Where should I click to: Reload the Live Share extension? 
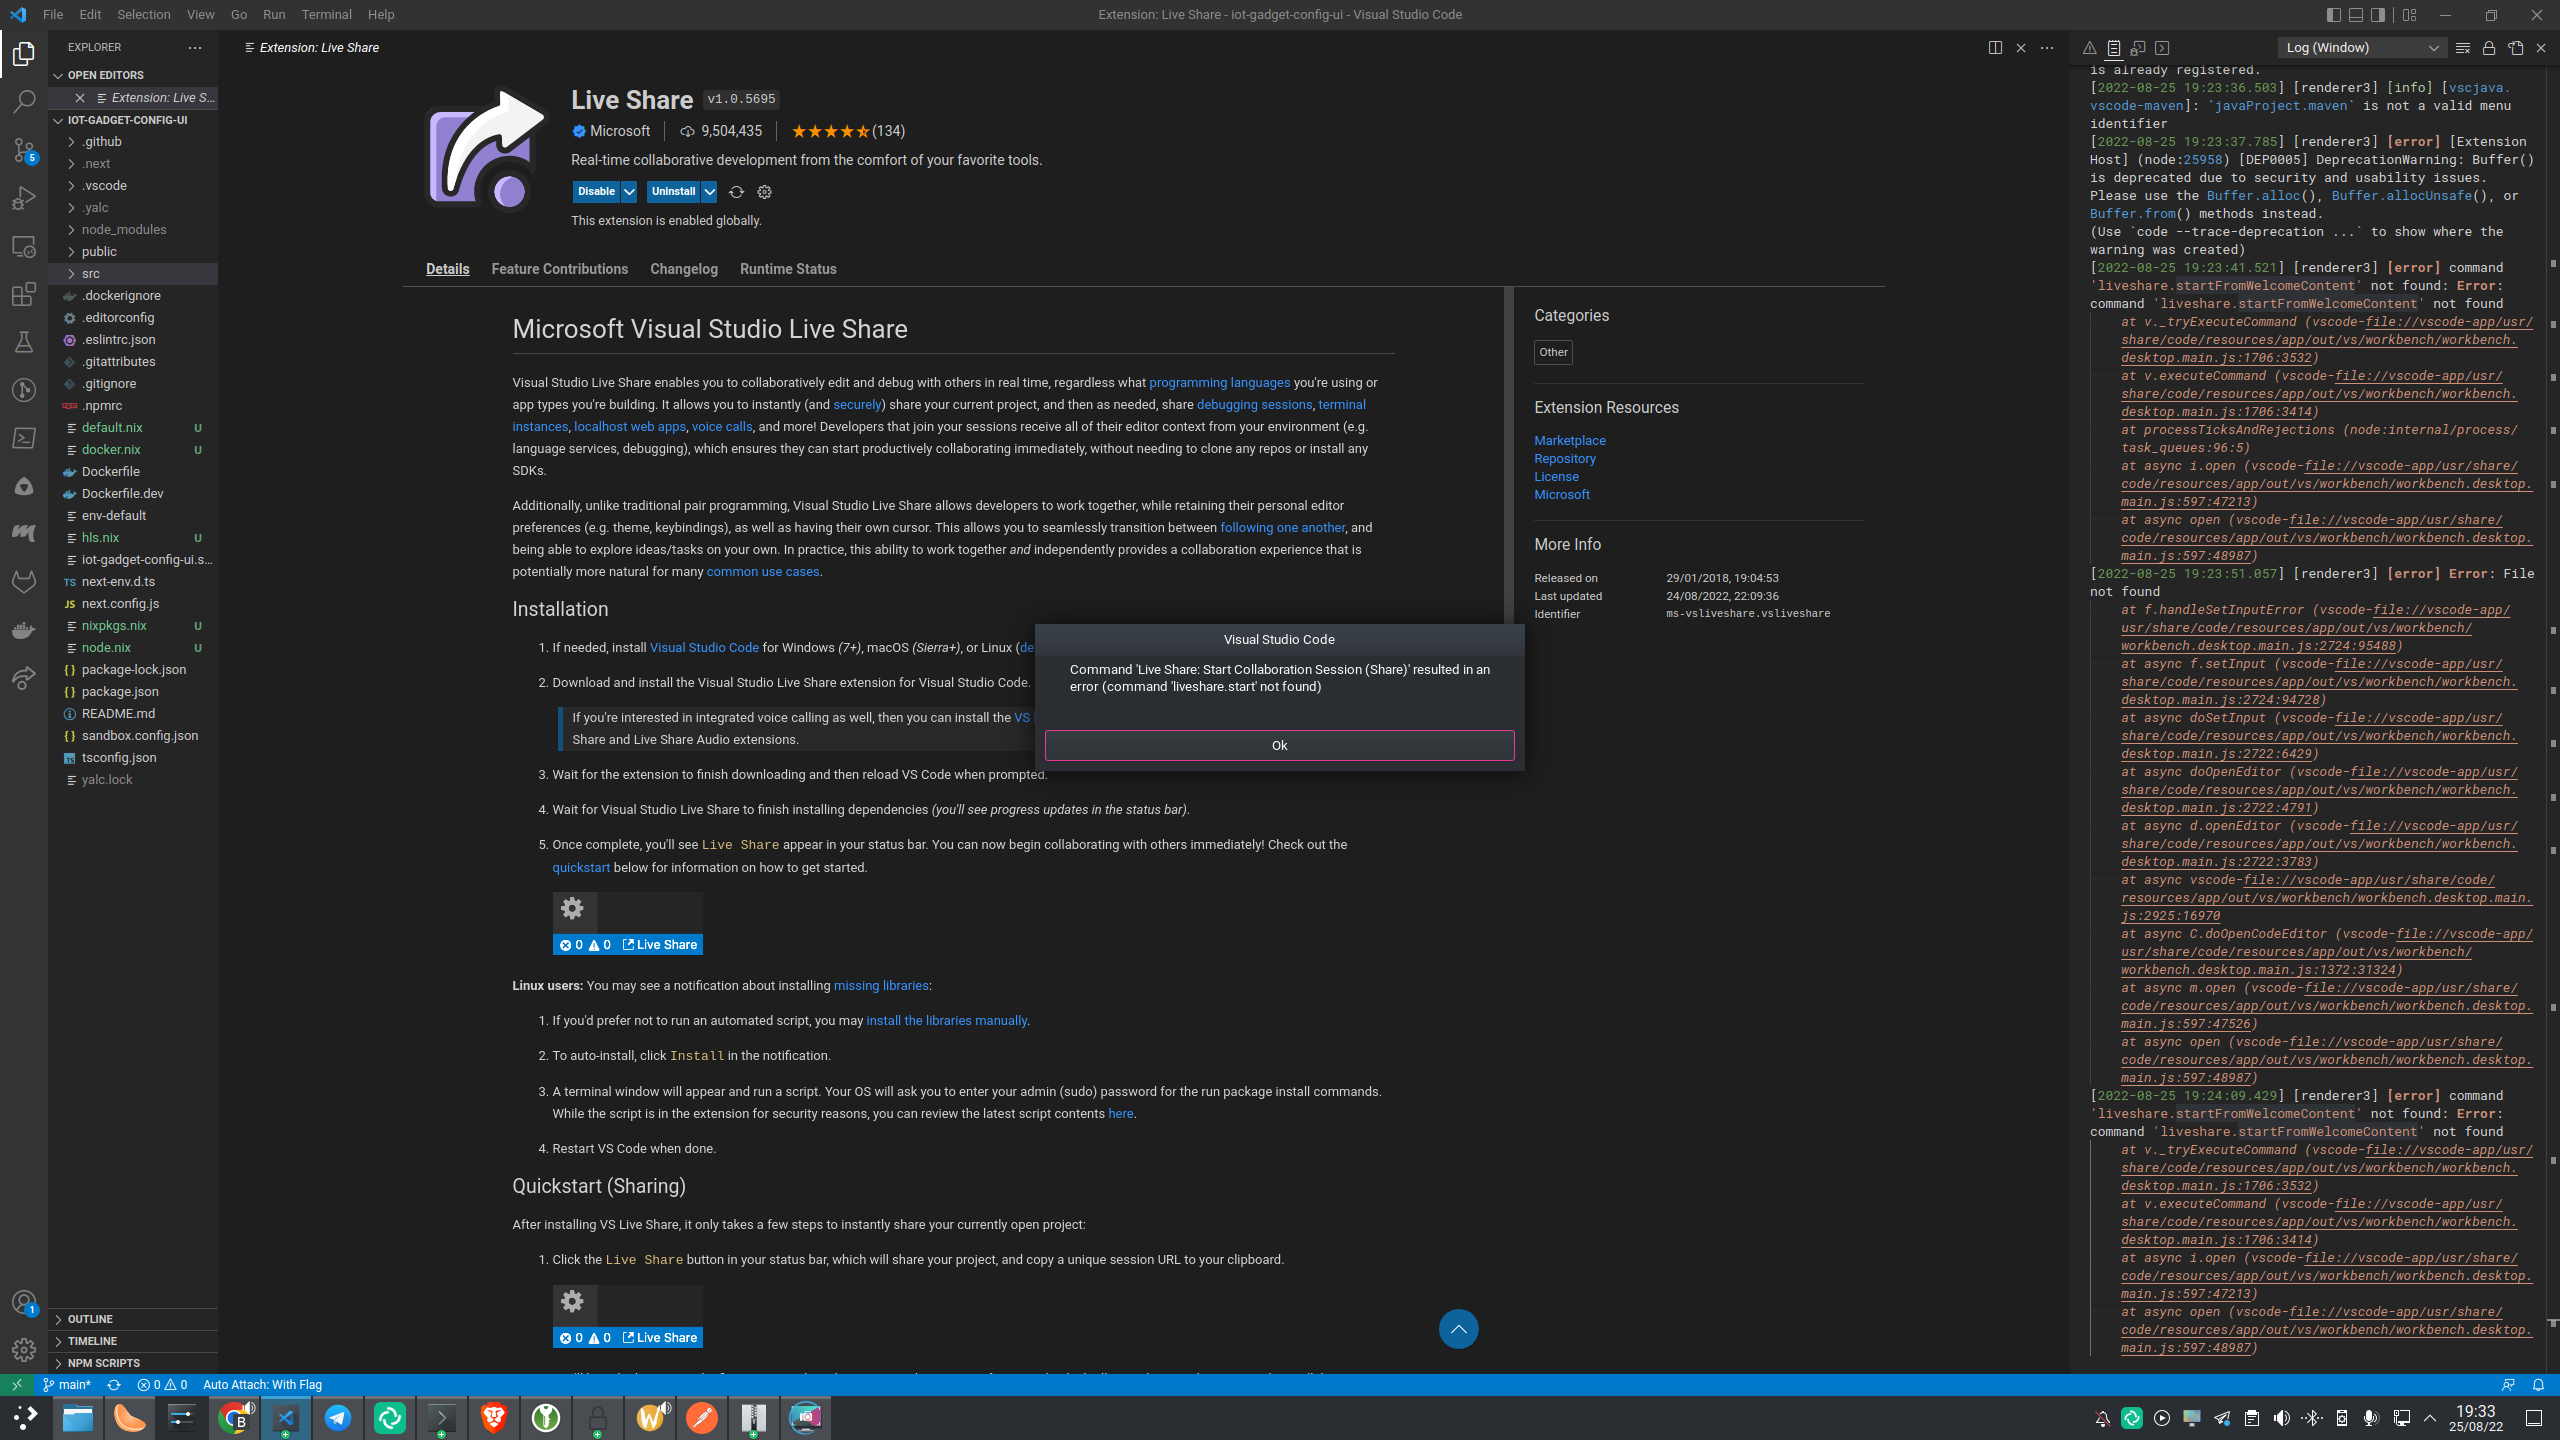coord(737,192)
